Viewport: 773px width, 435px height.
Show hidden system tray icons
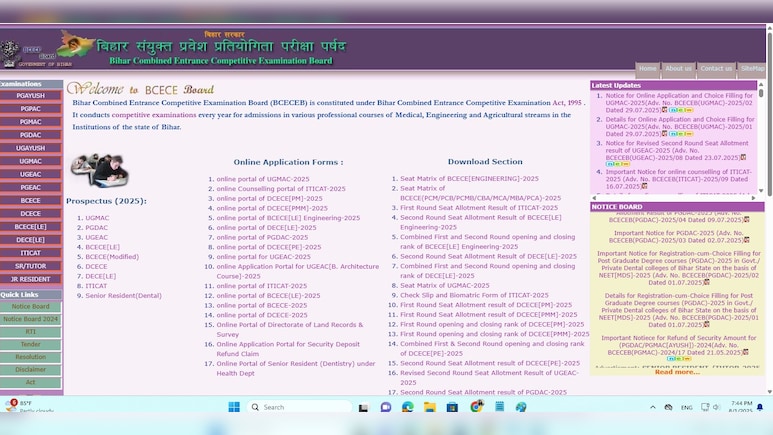click(653, 407)
